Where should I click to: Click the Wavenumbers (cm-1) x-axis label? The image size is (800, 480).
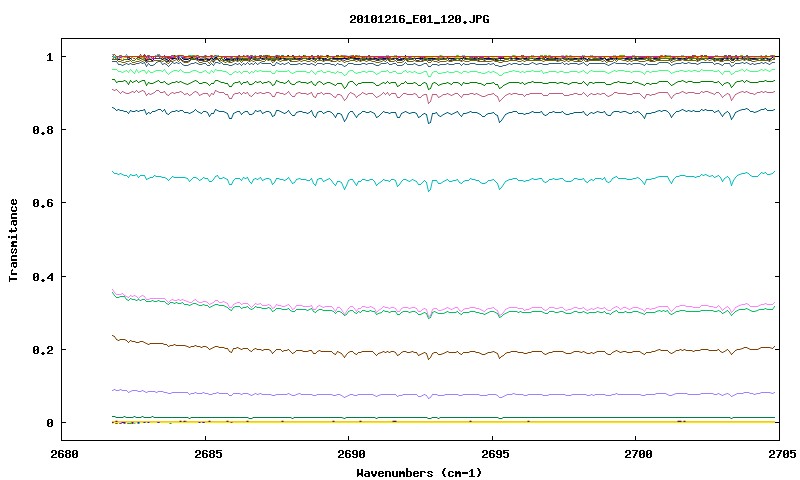coord(419,472)
